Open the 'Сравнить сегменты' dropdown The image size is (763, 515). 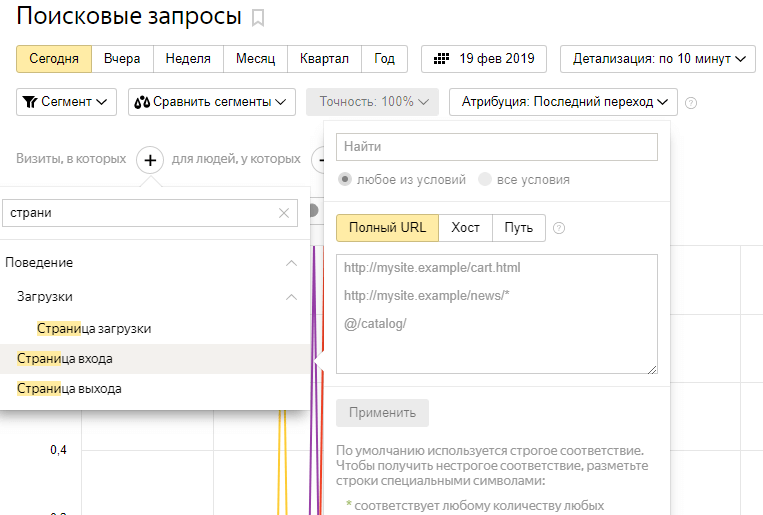tap(212, 102)
